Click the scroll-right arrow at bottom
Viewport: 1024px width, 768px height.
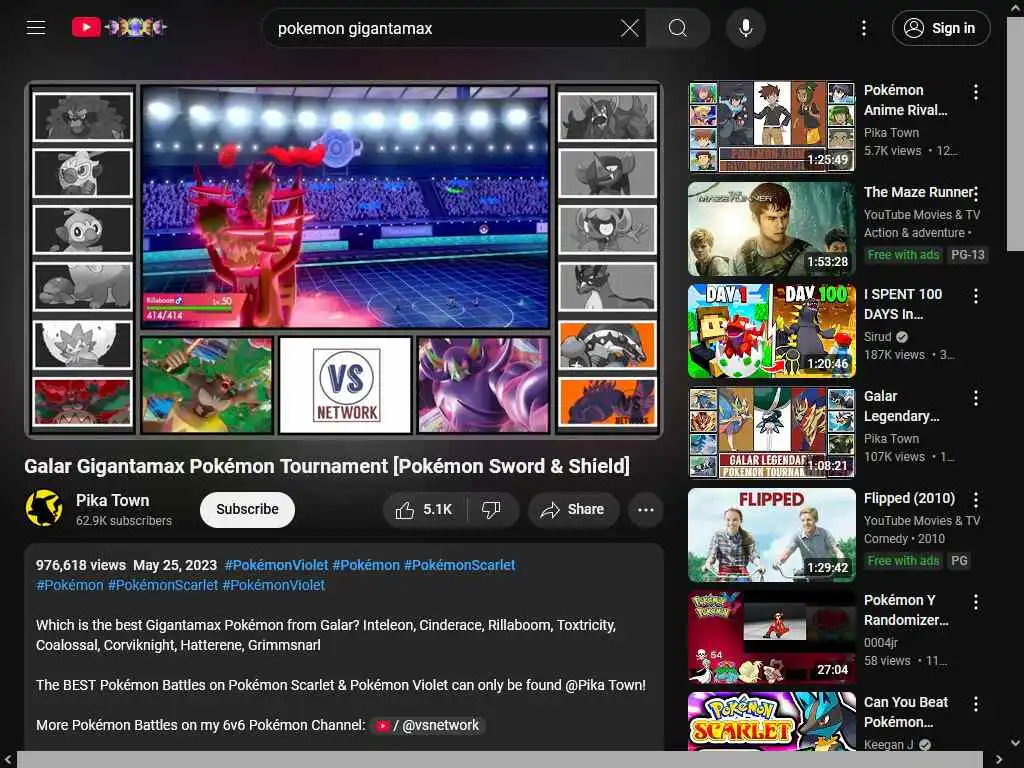[x=999, y=760]
